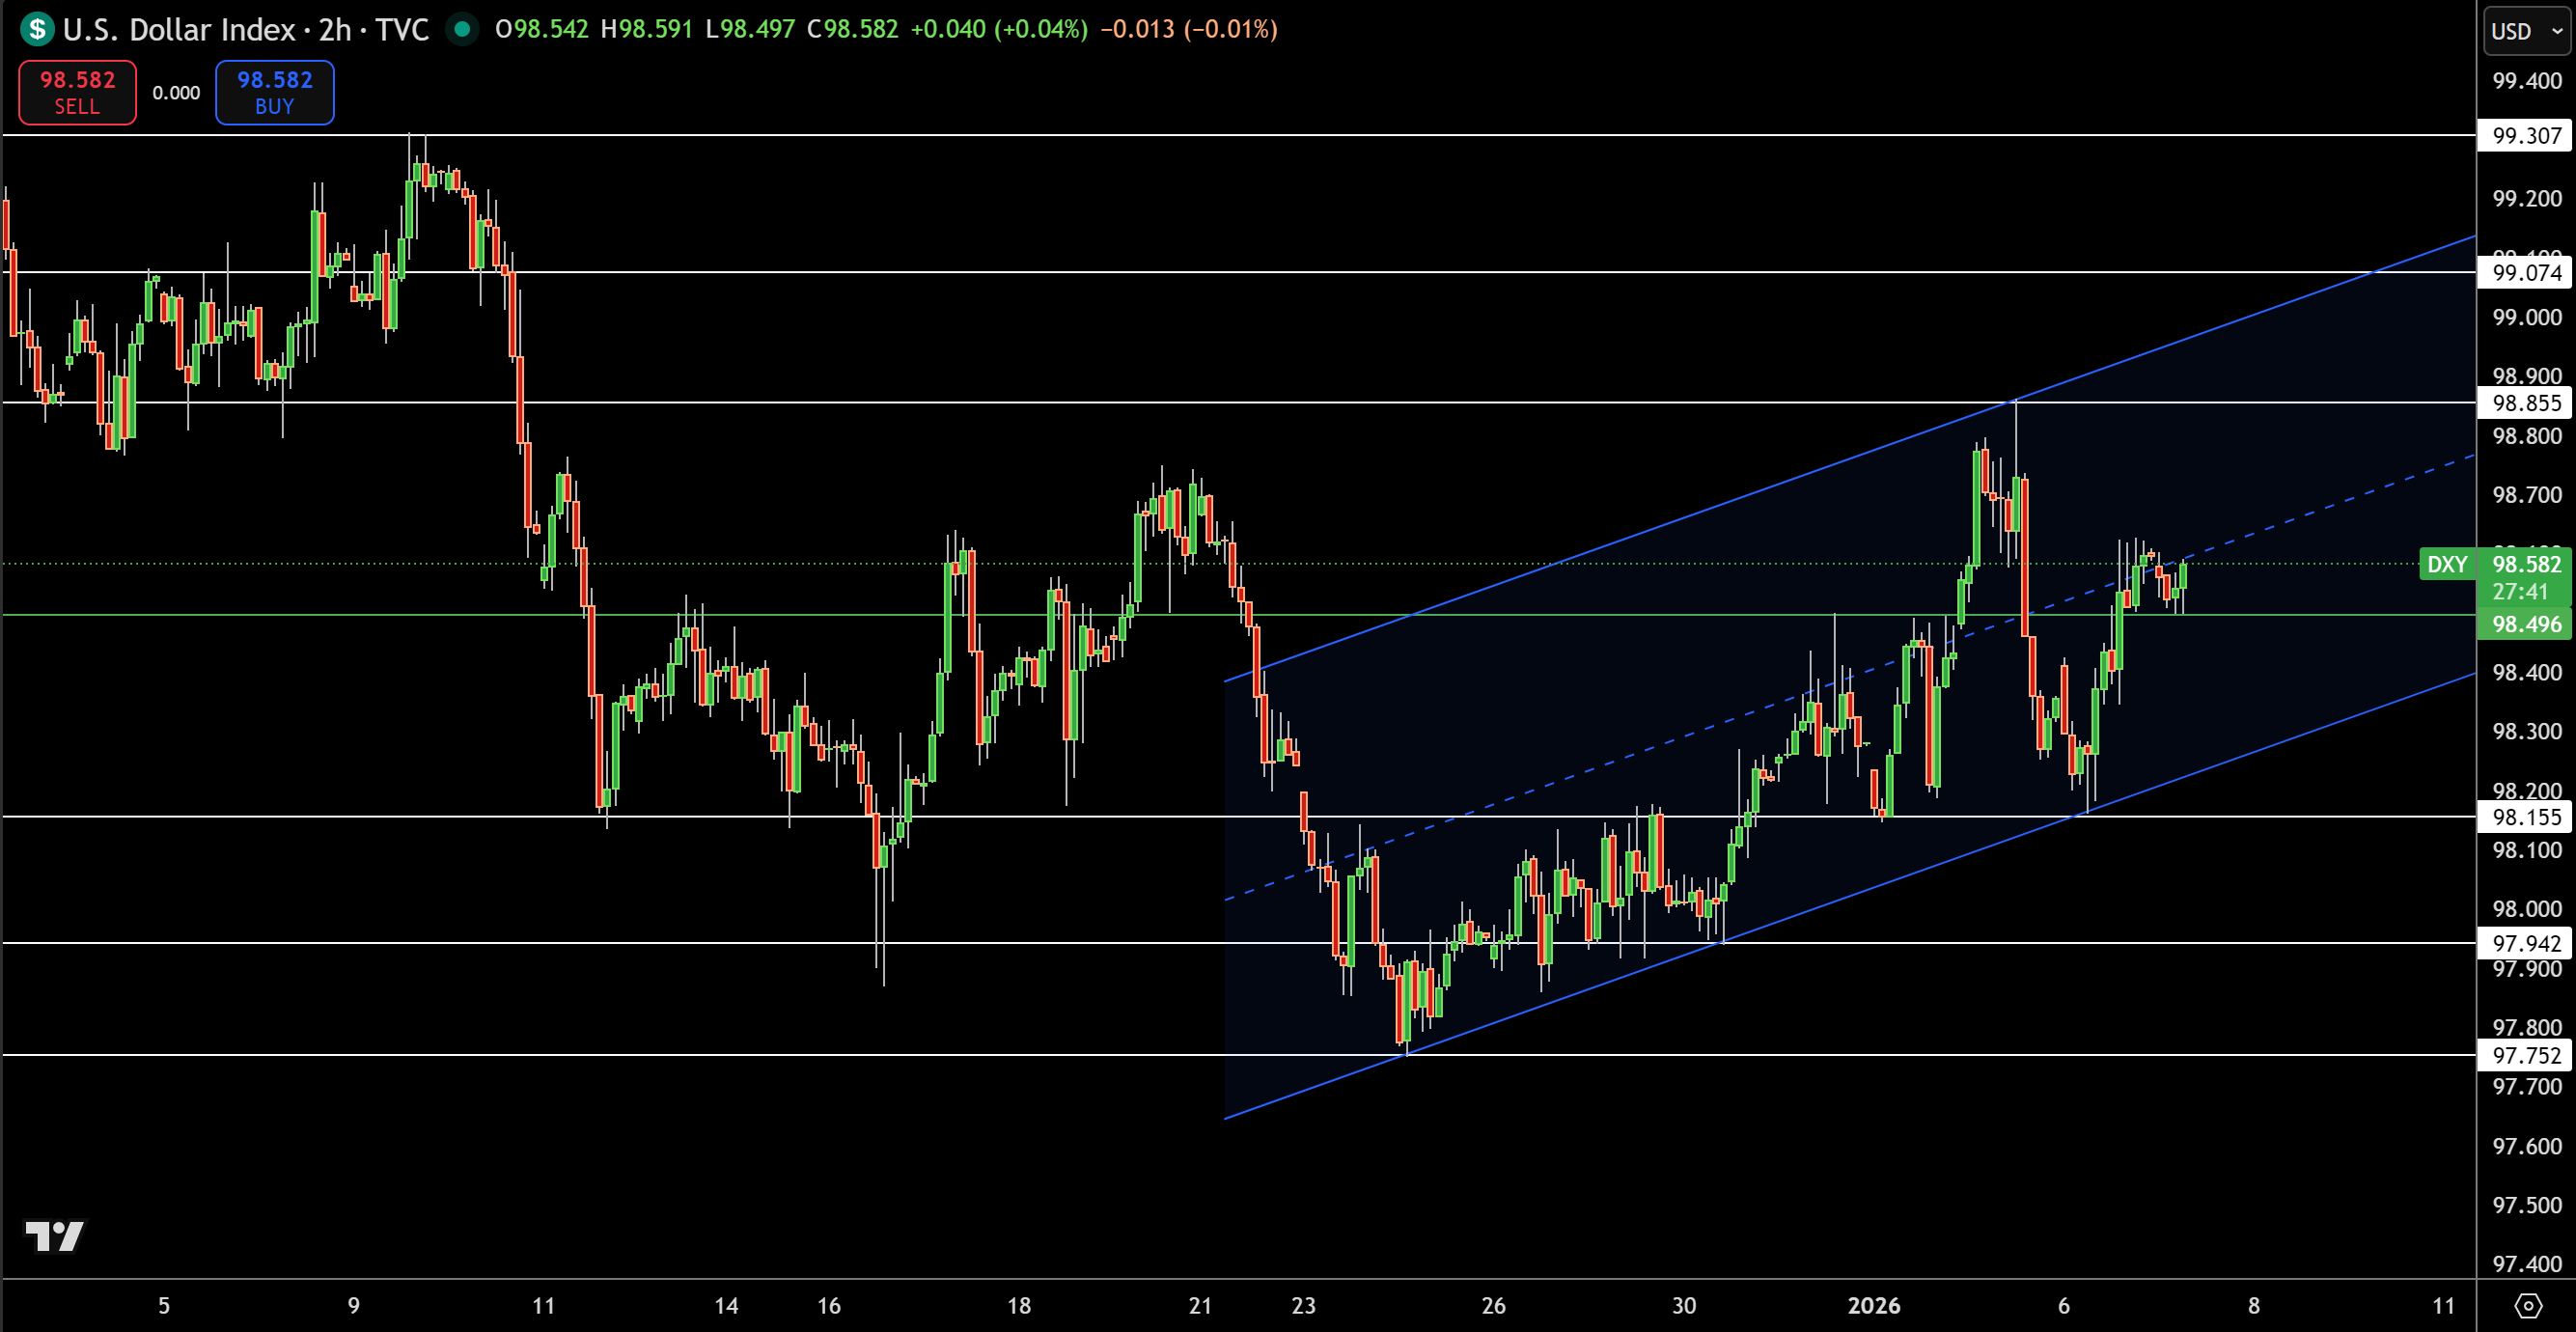Click the 99.307 horizontal line price label
This screenshot has height=1332, width=2576.
coord(2526,135)
